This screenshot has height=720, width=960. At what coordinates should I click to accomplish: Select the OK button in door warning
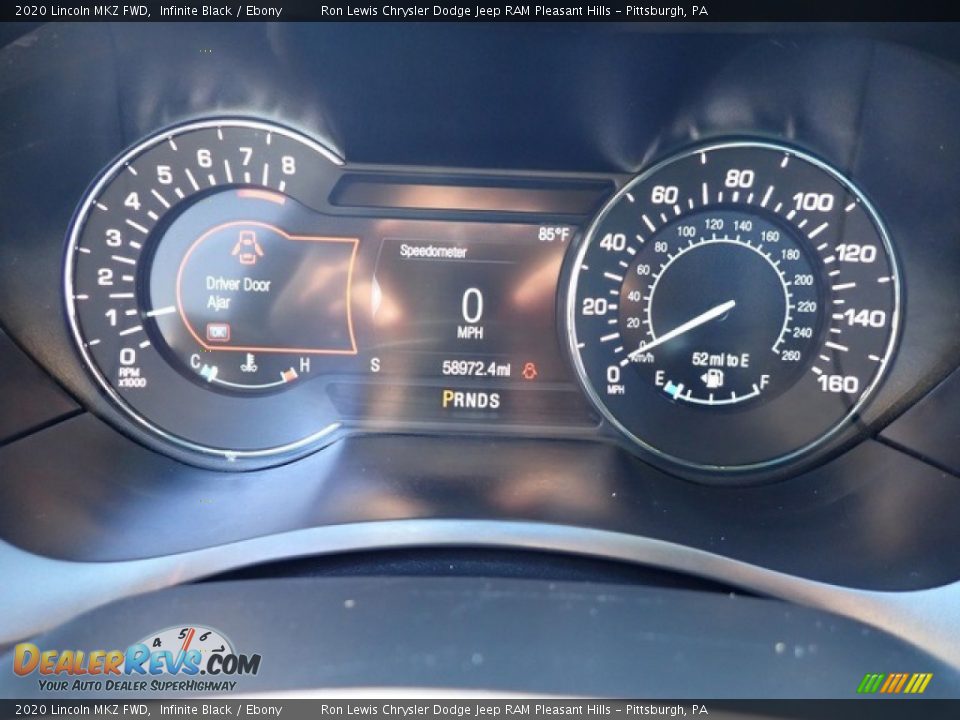[x=217, y=332]
